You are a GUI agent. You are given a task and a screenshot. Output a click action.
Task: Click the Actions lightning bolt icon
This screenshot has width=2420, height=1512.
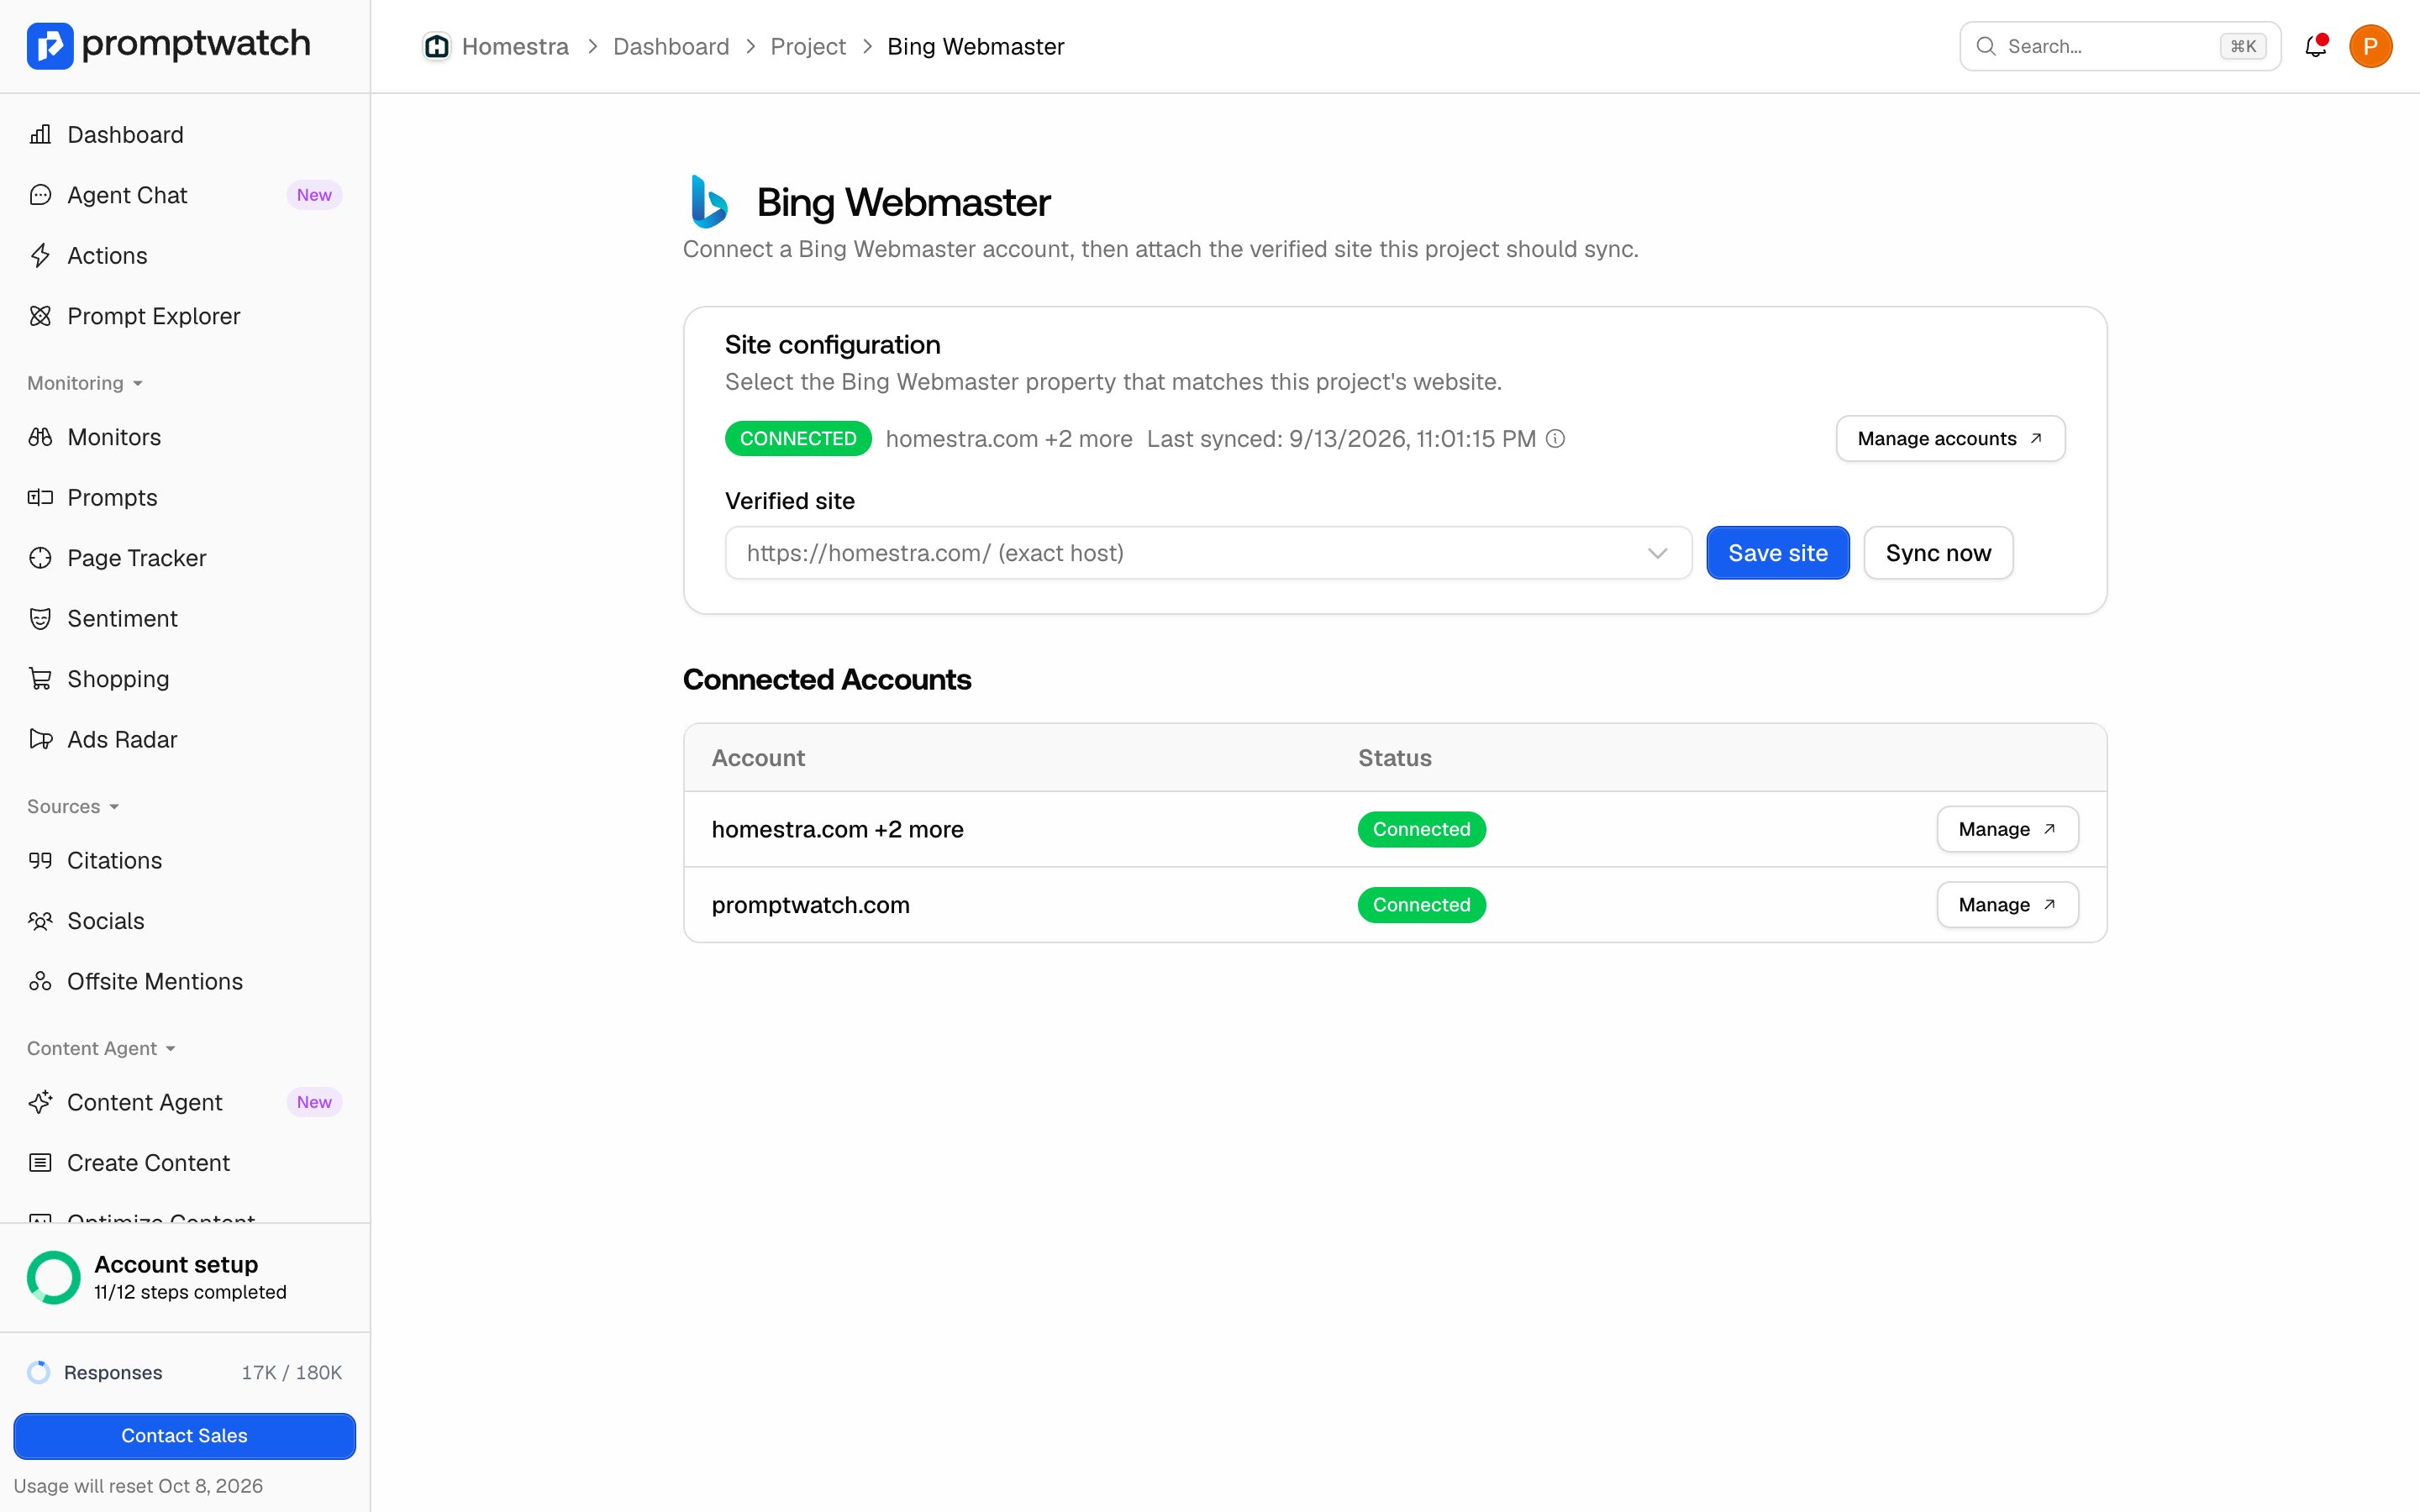click(x=40, y=256)
